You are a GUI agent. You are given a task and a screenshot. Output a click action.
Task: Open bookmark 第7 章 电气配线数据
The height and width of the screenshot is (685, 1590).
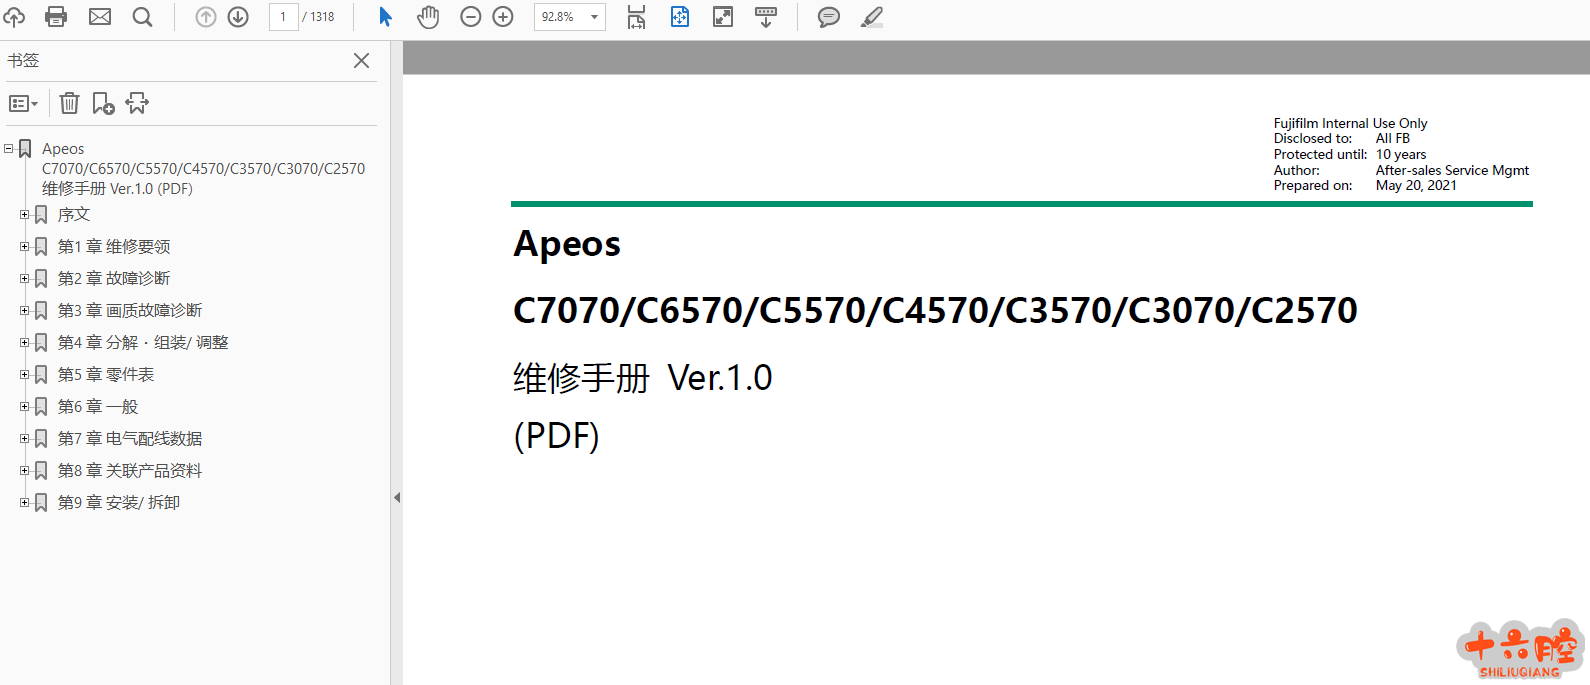tap(129, 438)
